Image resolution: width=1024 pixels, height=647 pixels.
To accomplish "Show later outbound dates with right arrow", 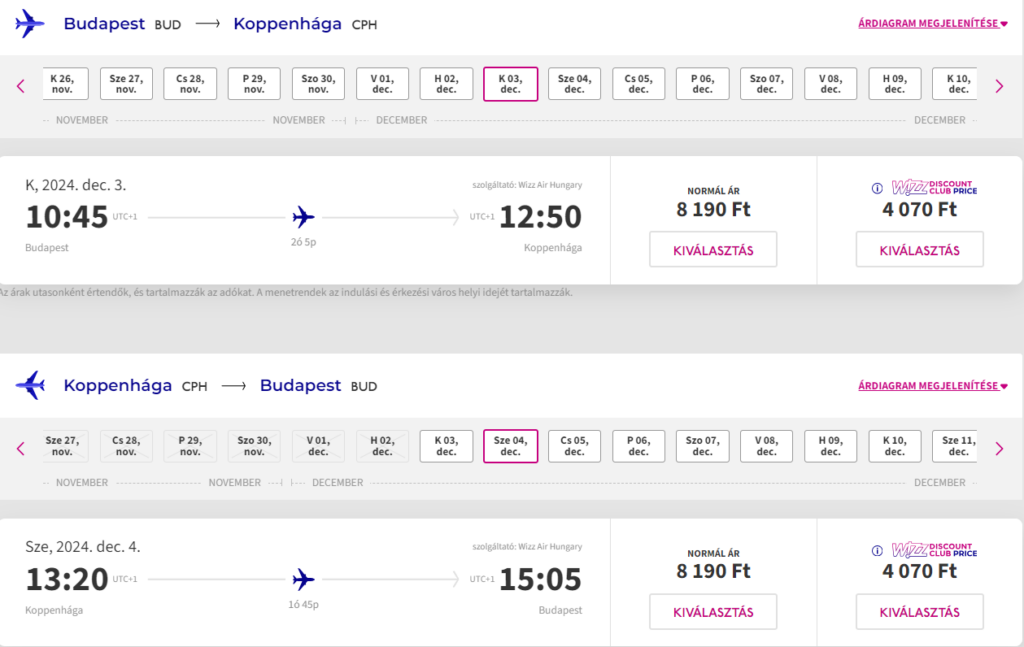I will click(x=999, y=86).
